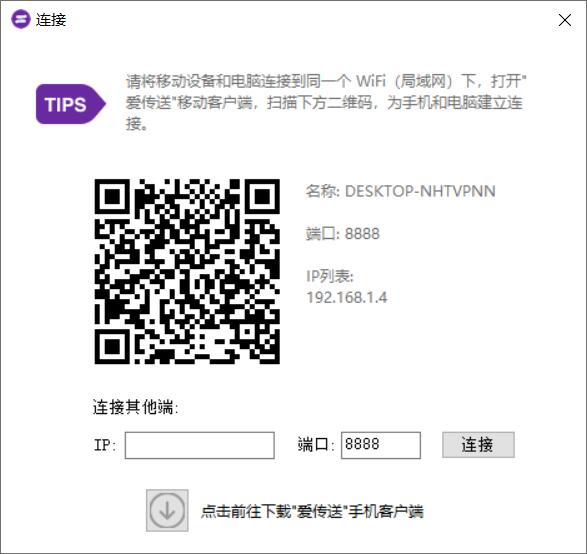
Task: Click the 连接 window title text
Action: coord(51,20)
